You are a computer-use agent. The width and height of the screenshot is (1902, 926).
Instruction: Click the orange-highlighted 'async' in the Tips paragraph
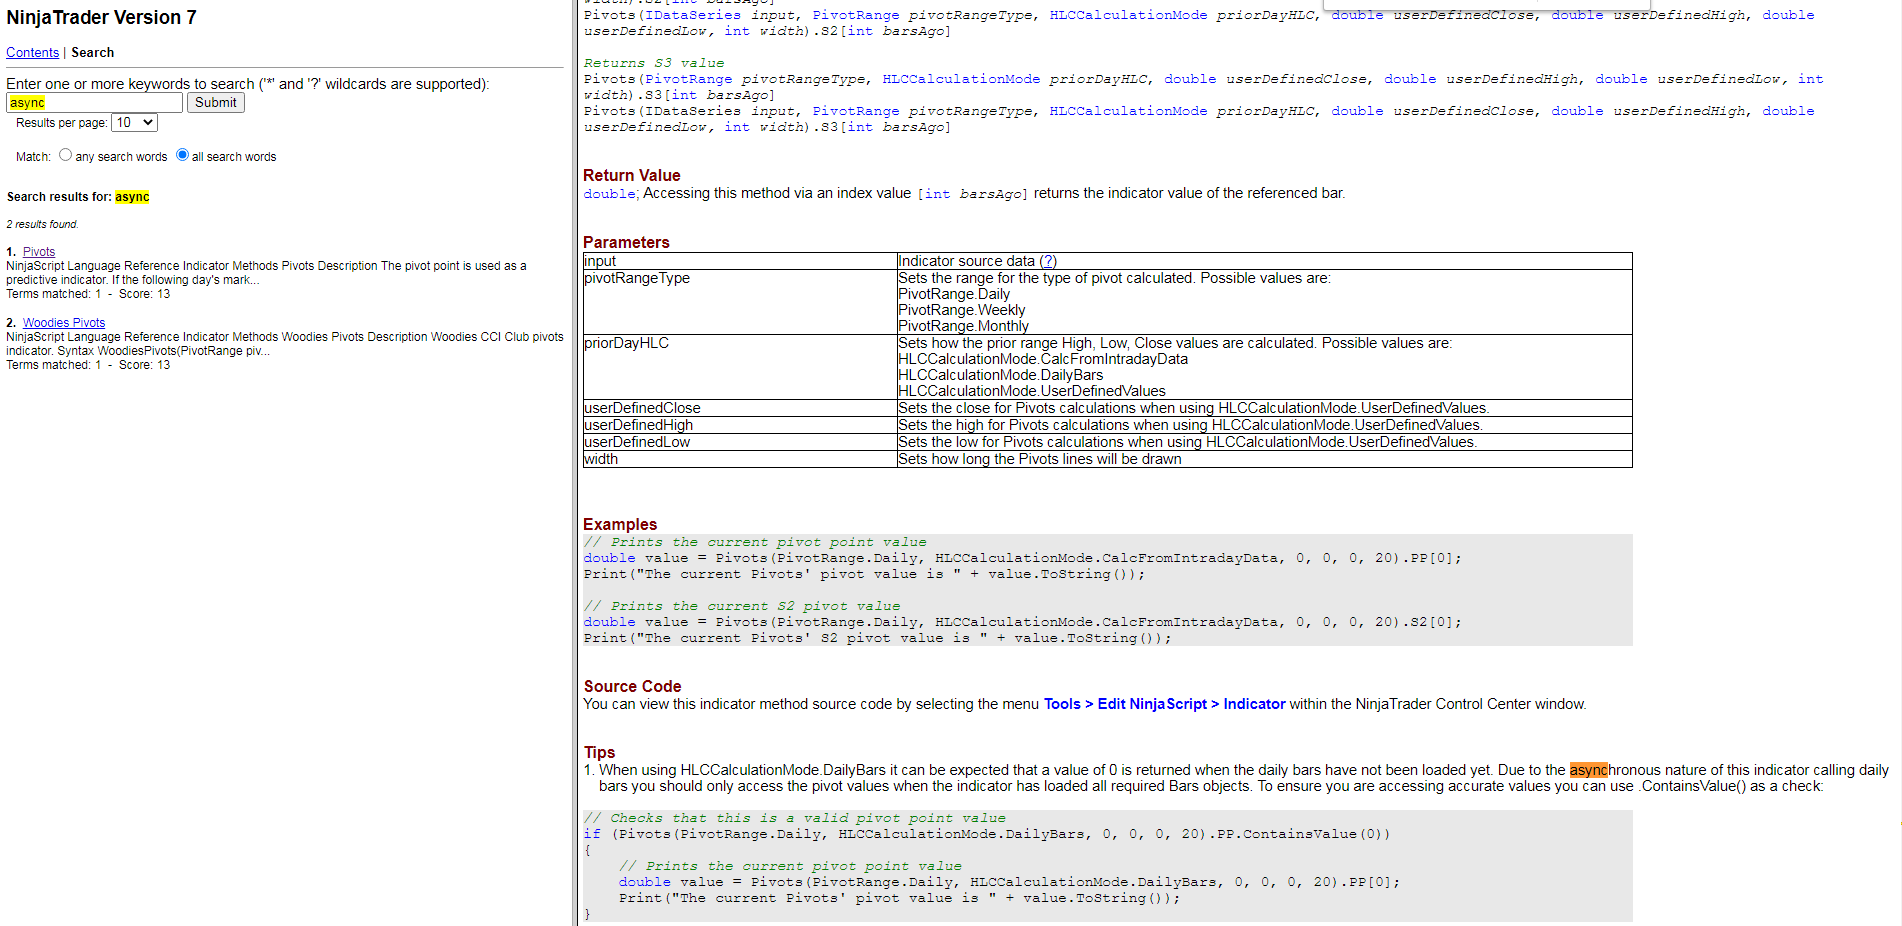[x=1588, y=770]
